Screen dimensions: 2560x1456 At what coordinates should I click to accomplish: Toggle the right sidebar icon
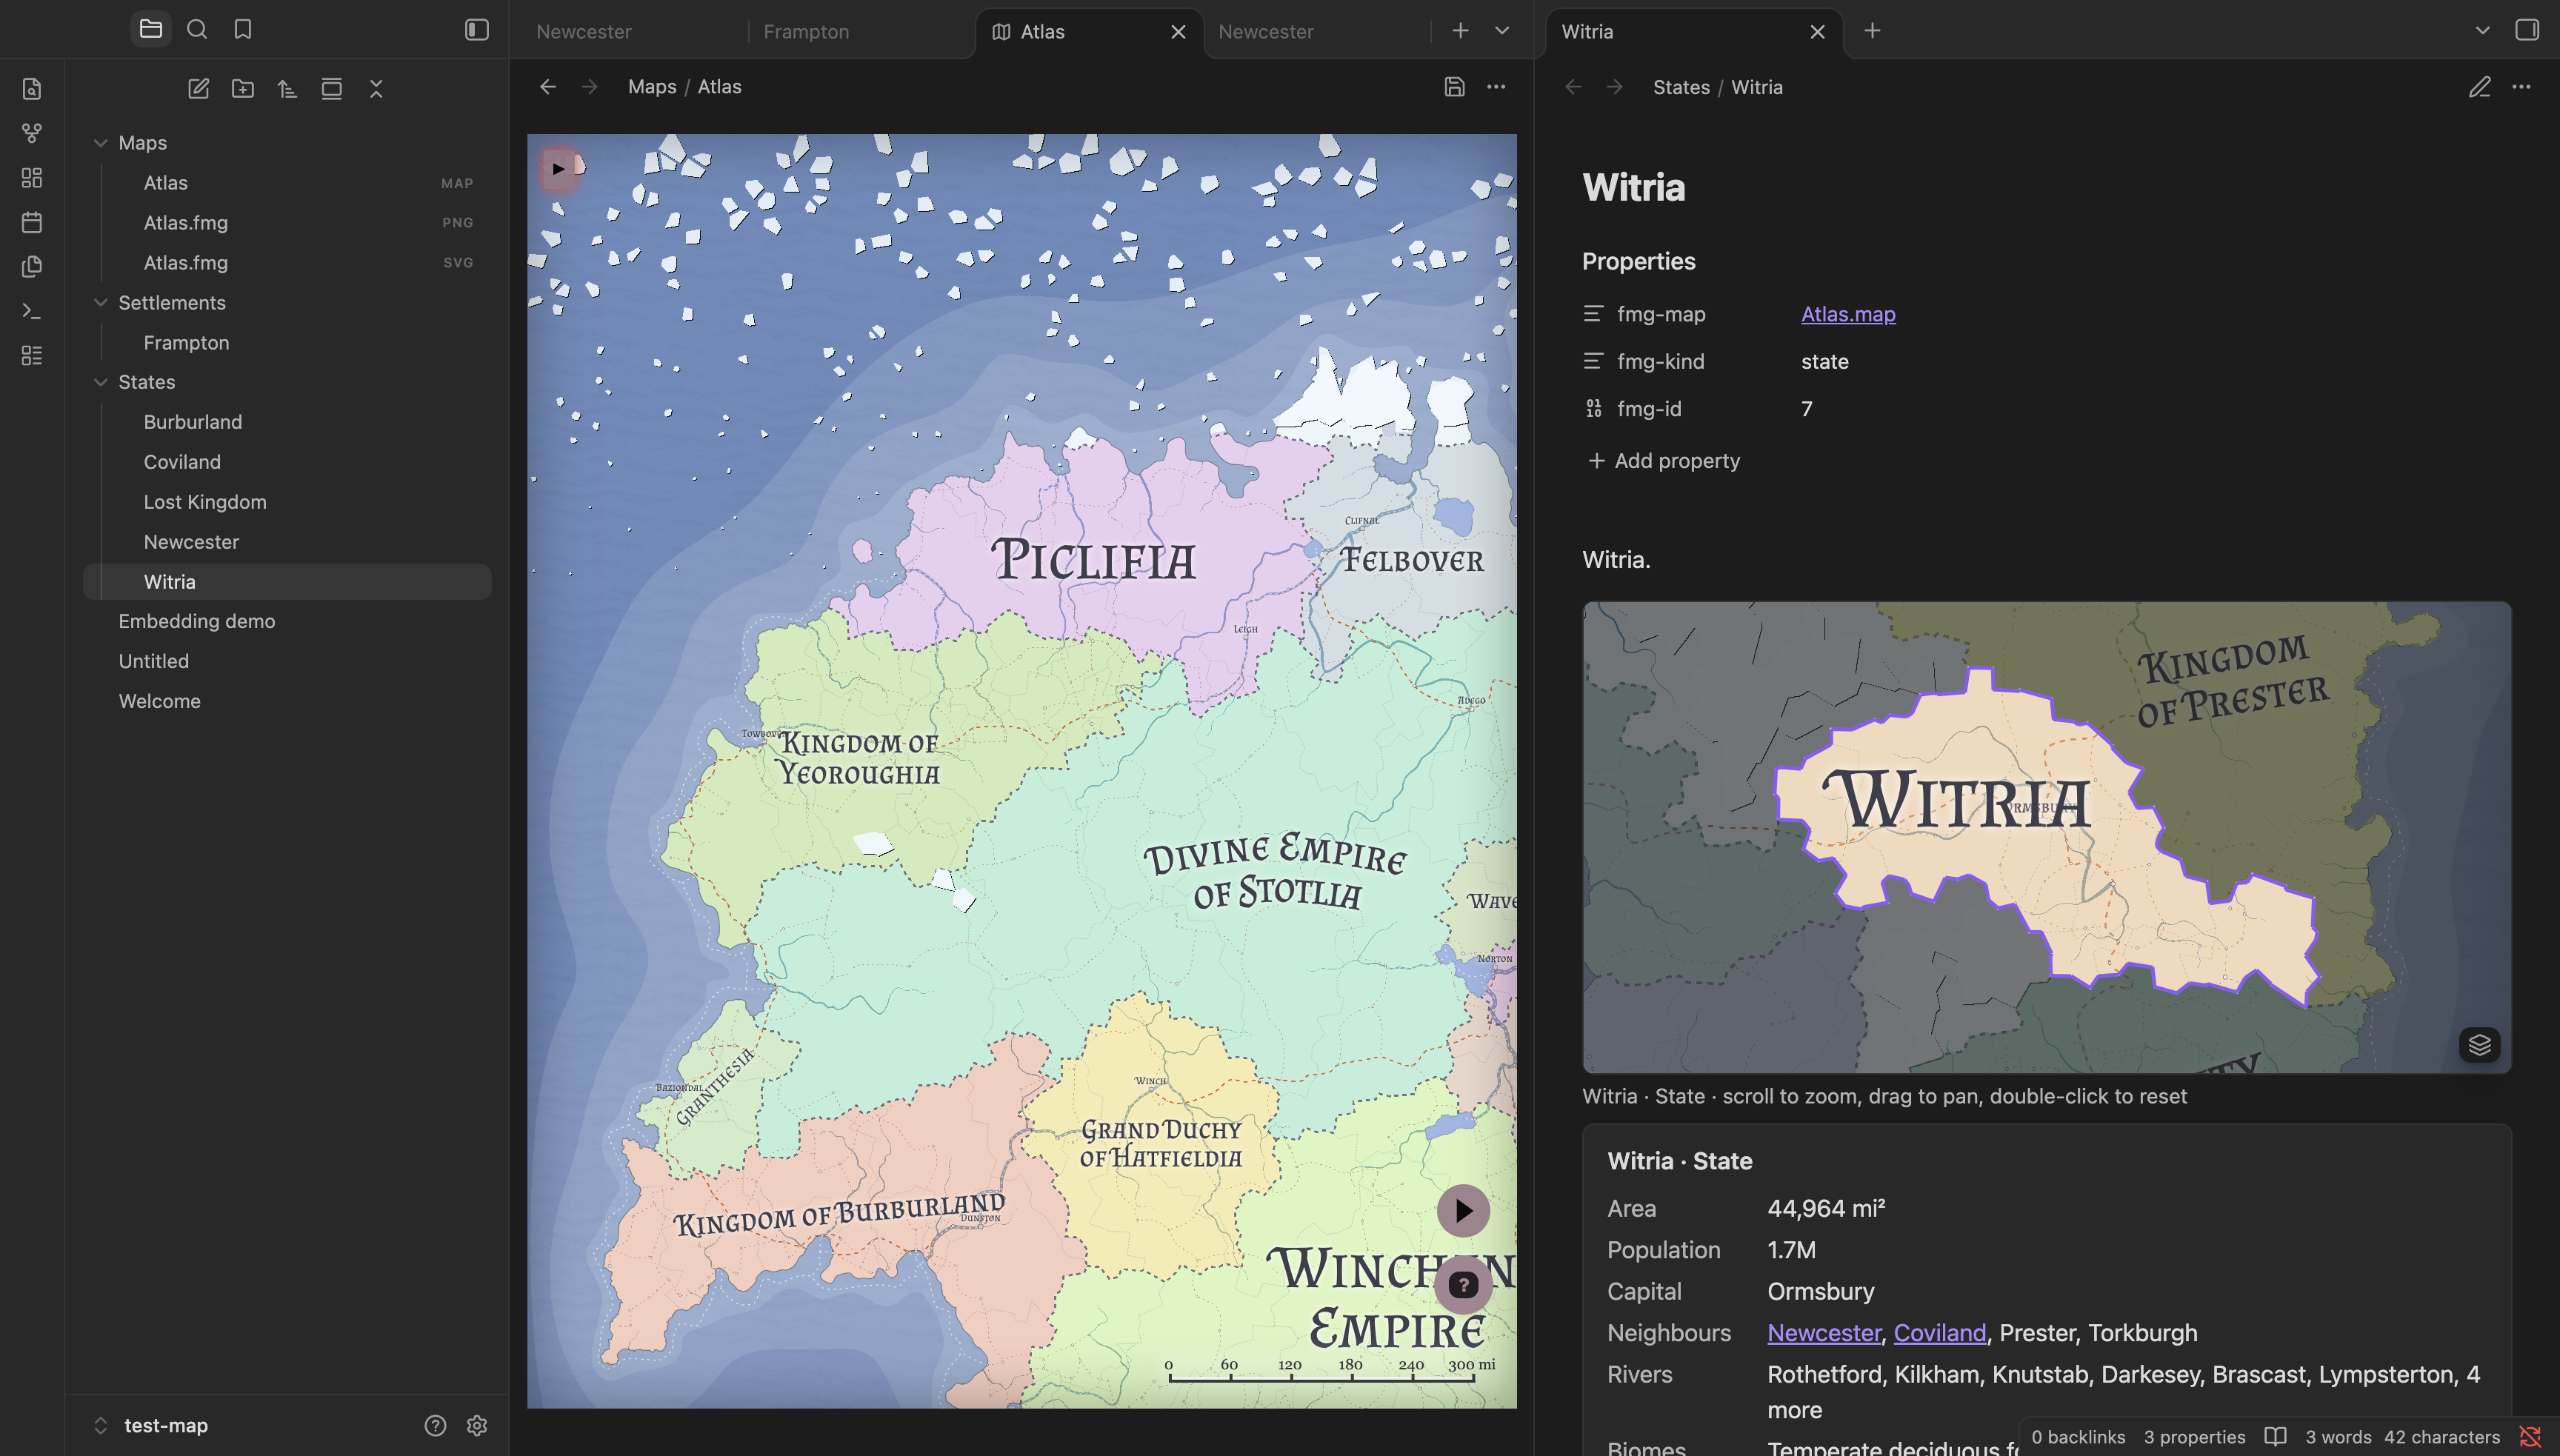[x=2527, y=30]
